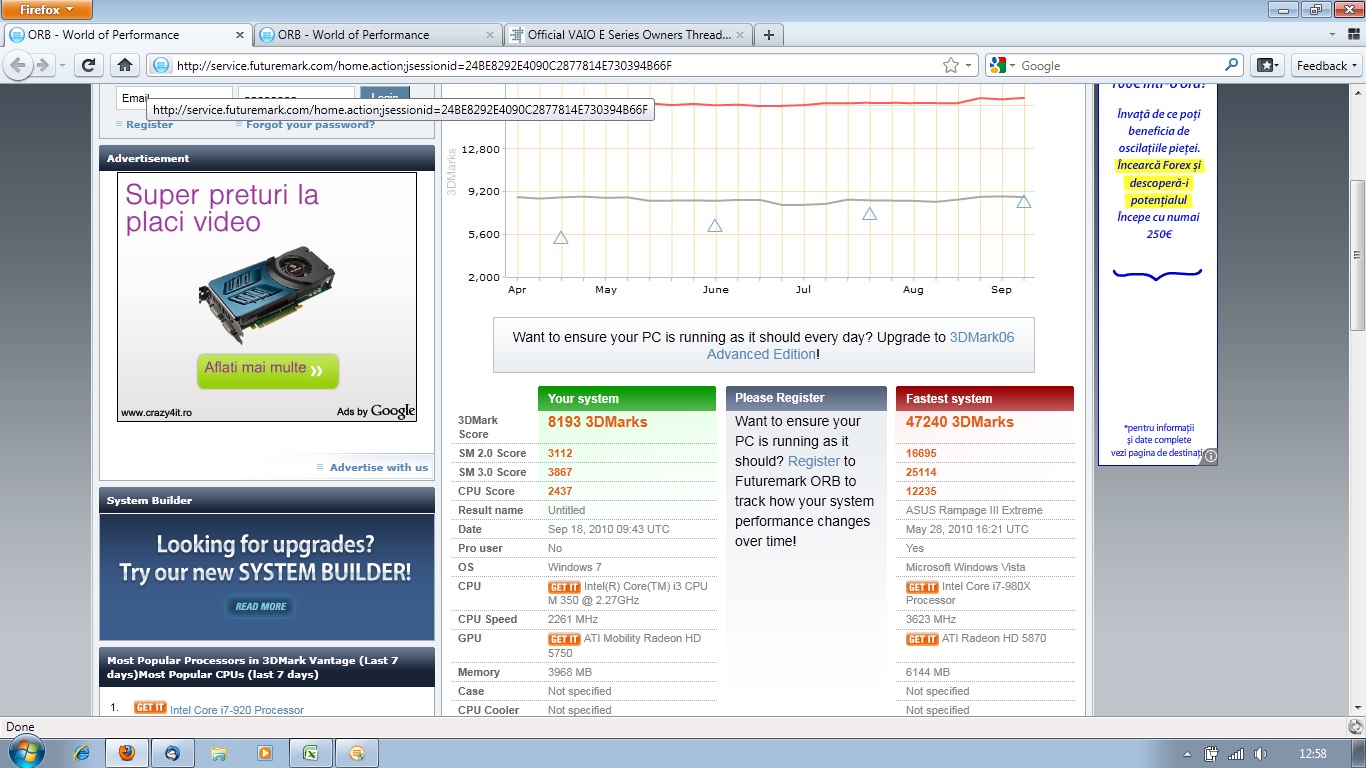The height and width of the screenshot is (768, 1366).
Task: Open a new tab with plus button
Action: point(768,35)
